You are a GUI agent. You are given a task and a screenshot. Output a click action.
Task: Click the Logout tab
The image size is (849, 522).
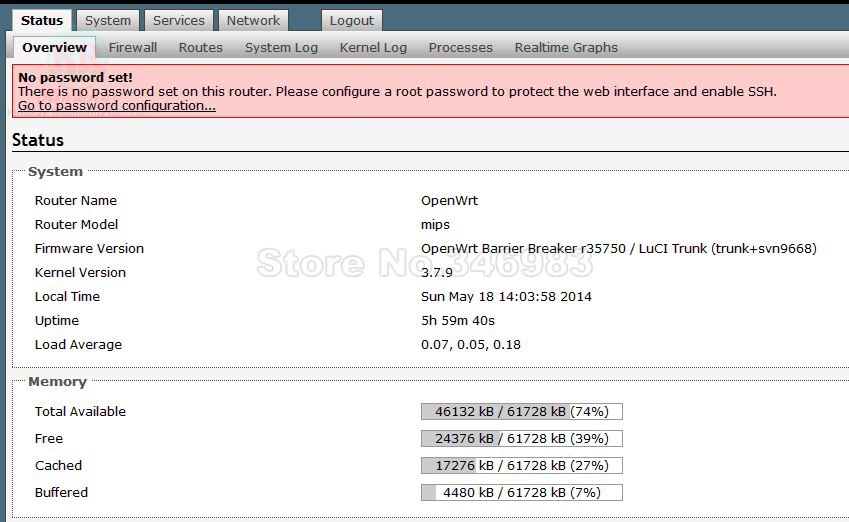[x=351, y=21]
